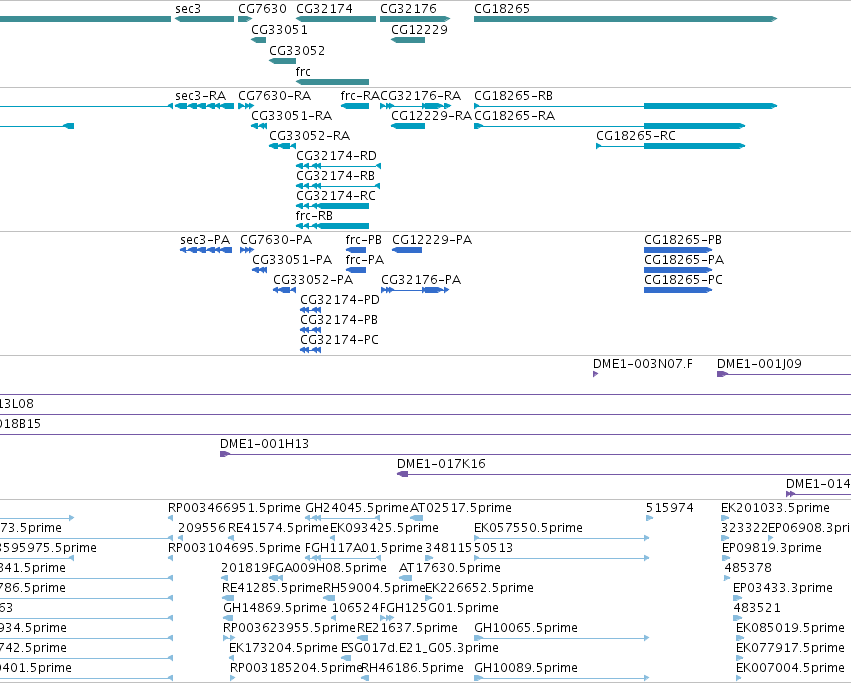The width and height of the screenshot is (851, 683).
Task: Click the RP003466951.5prime EST
Action: 170,518
